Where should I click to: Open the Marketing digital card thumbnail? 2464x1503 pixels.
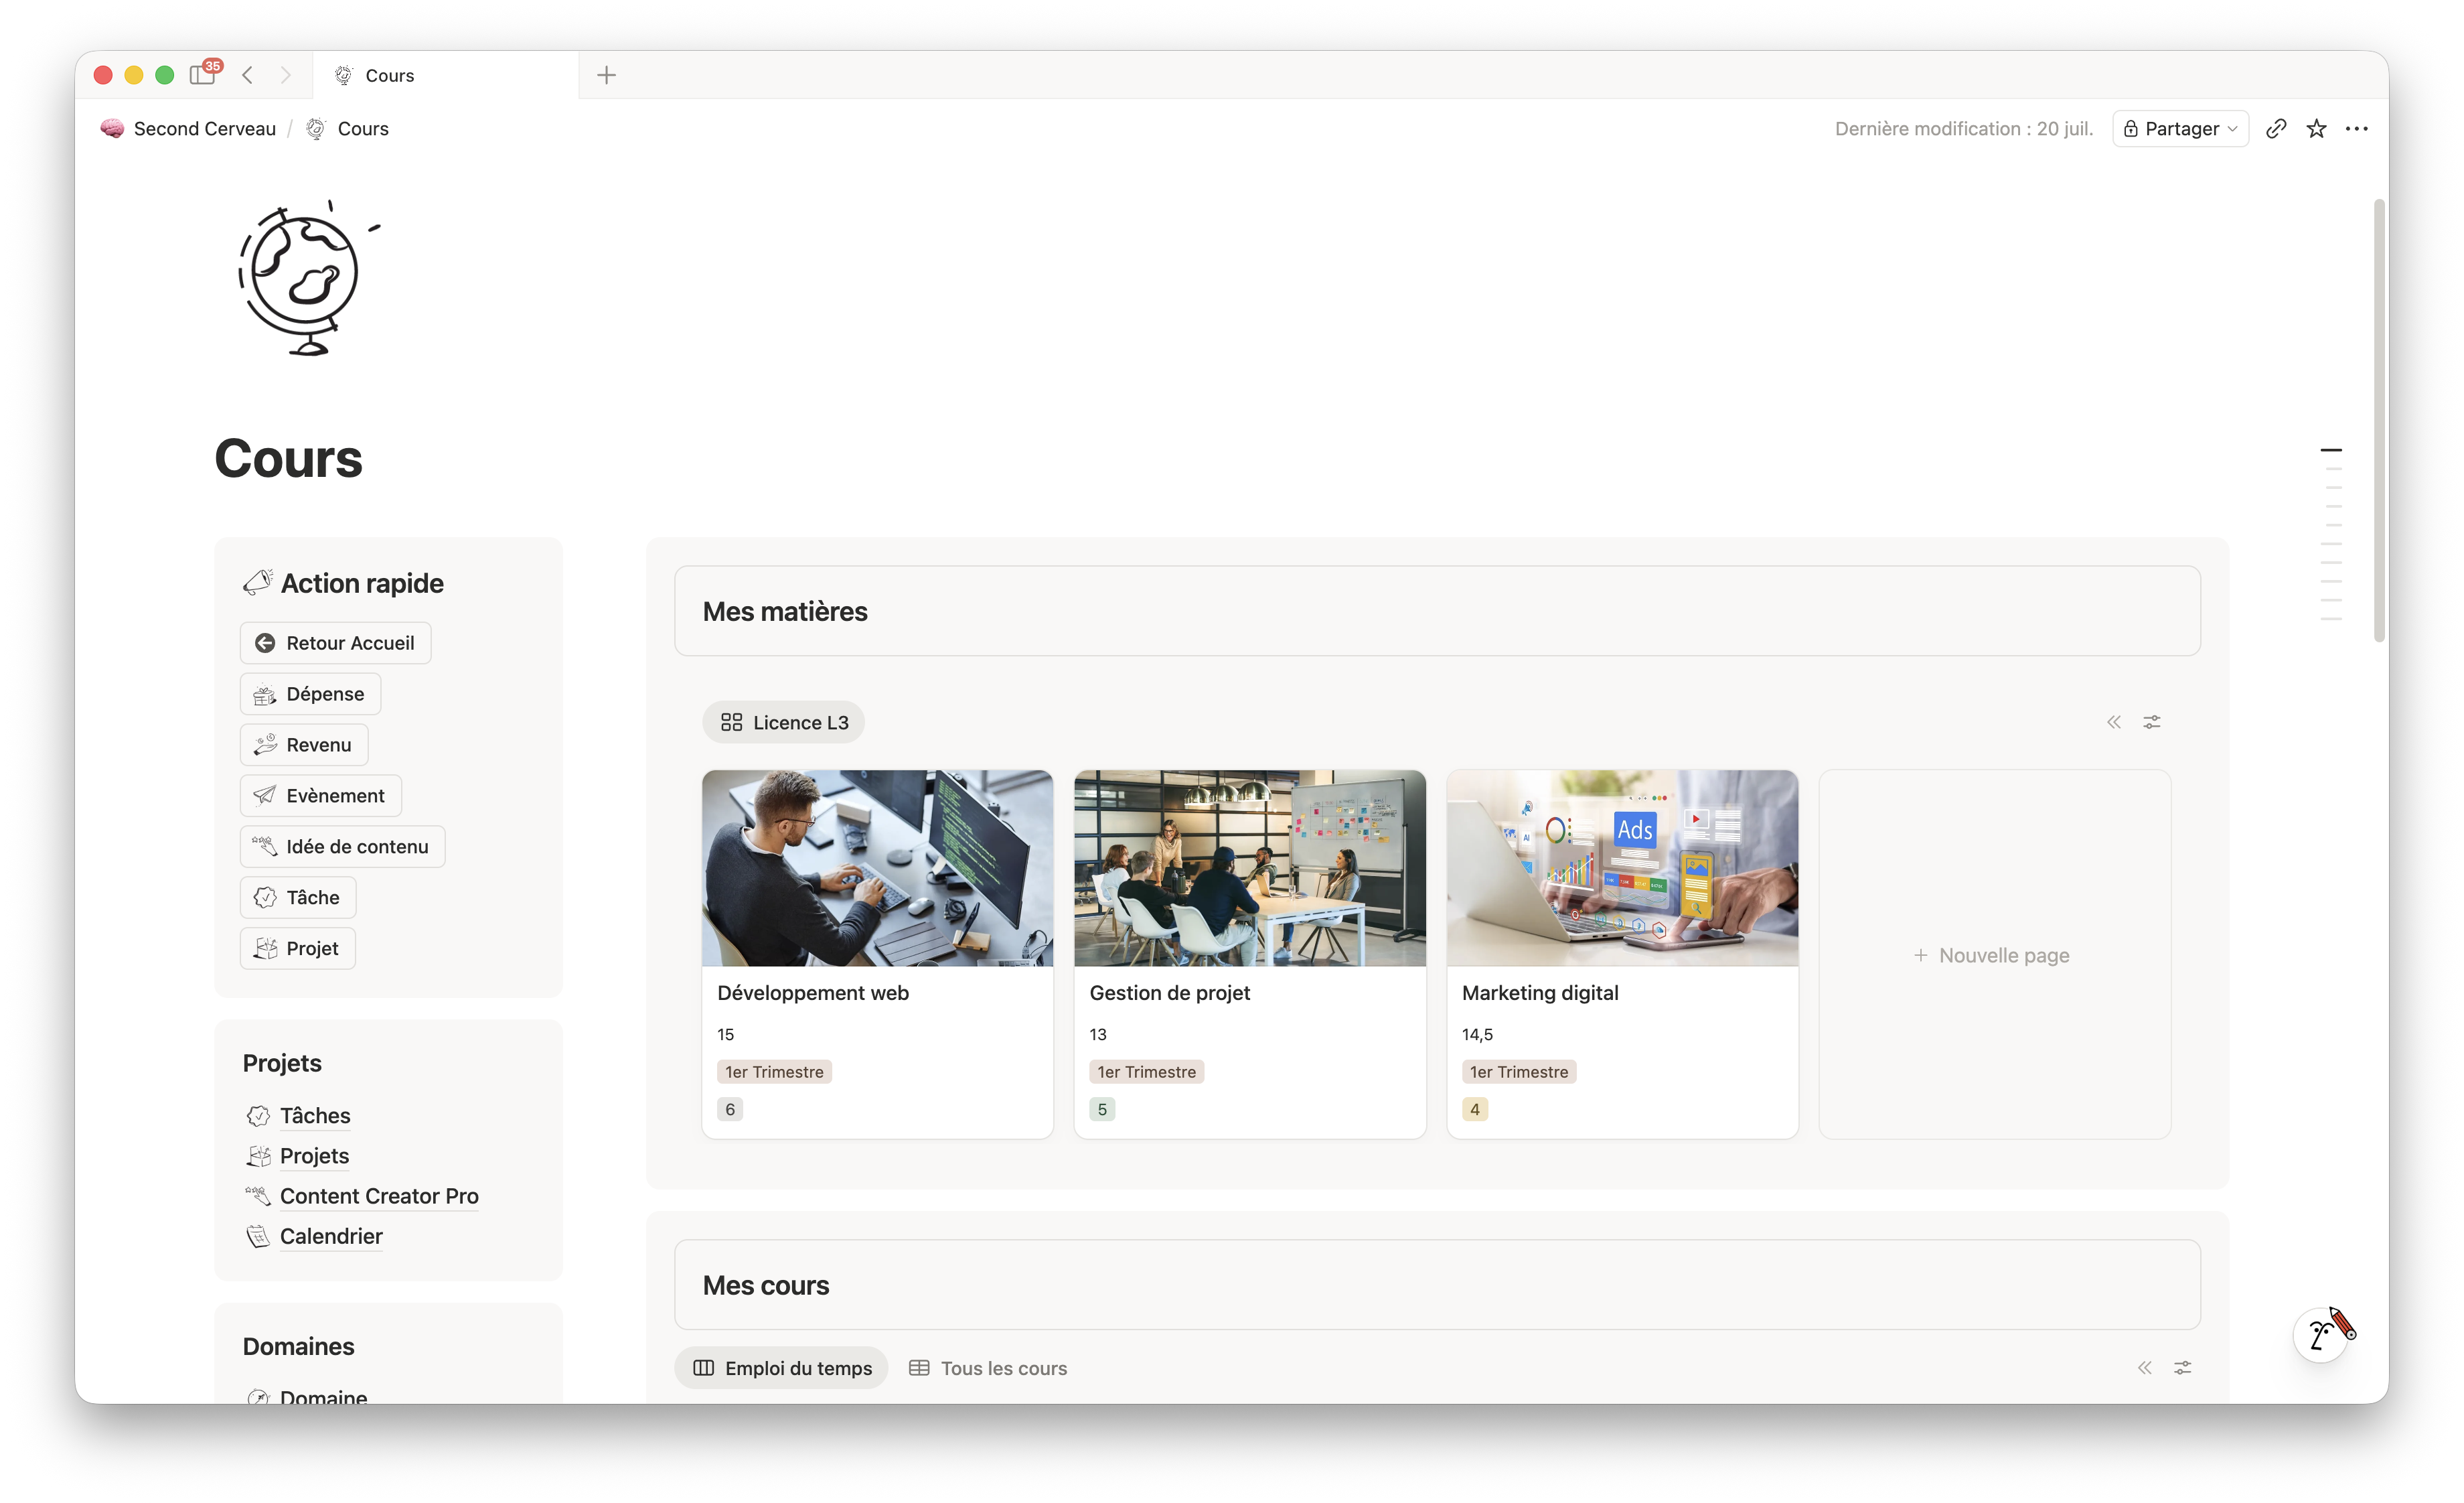(1622, 868)
